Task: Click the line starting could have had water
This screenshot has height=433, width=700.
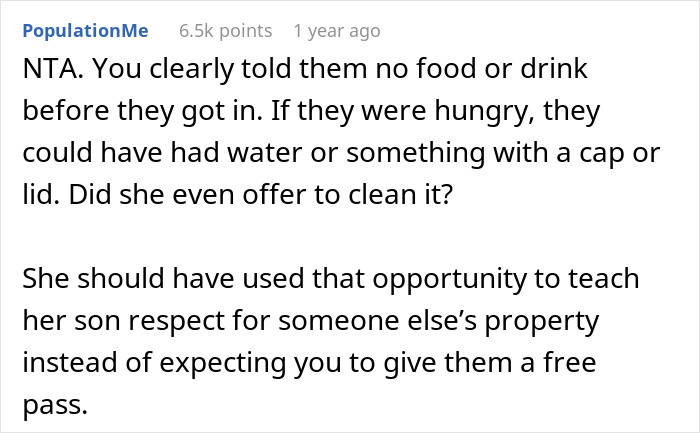Action: click(341, 153)
